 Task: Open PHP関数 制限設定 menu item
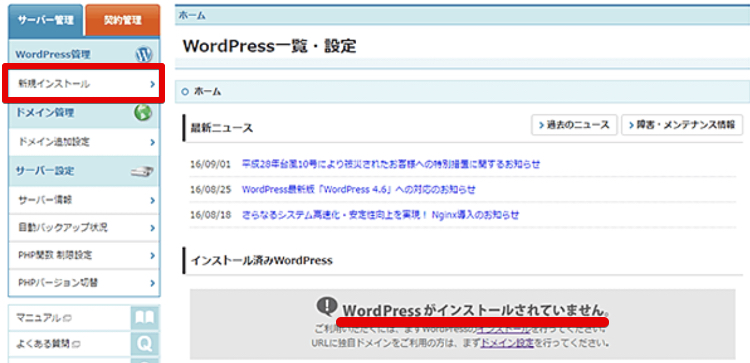click(84, 255)
